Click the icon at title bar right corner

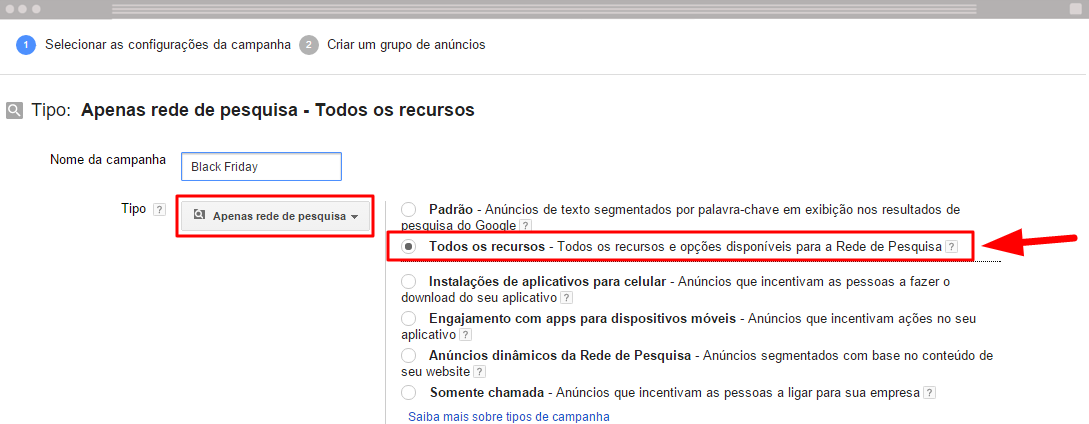click(x=1076, y=8)
